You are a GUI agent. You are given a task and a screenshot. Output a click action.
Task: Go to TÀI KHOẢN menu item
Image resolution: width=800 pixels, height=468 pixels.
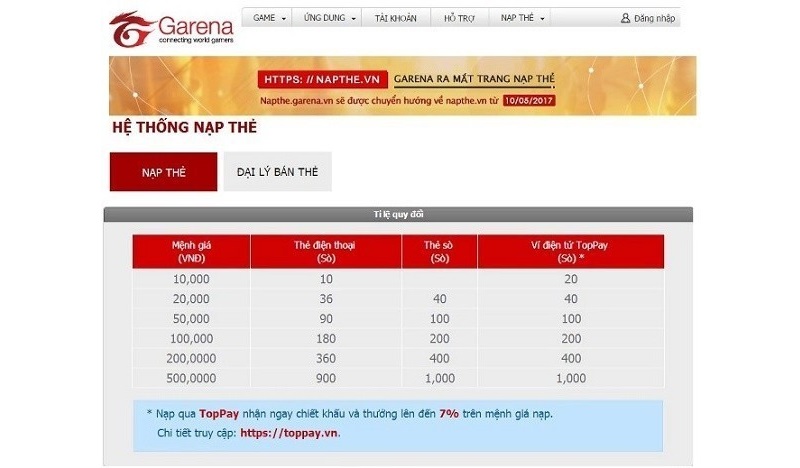click(395, 18)
